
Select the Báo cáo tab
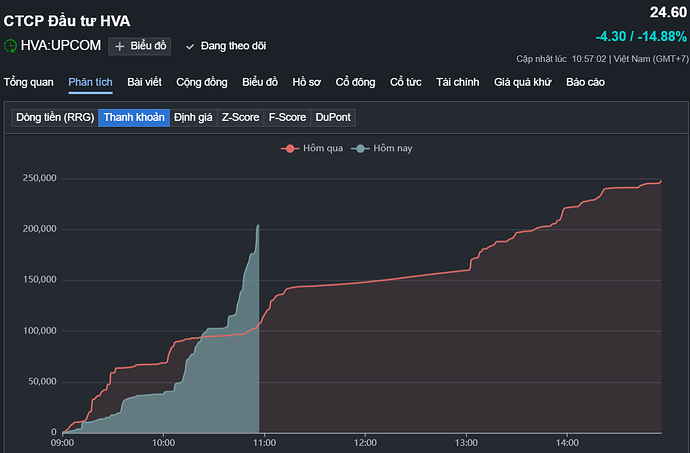(587, 81)
